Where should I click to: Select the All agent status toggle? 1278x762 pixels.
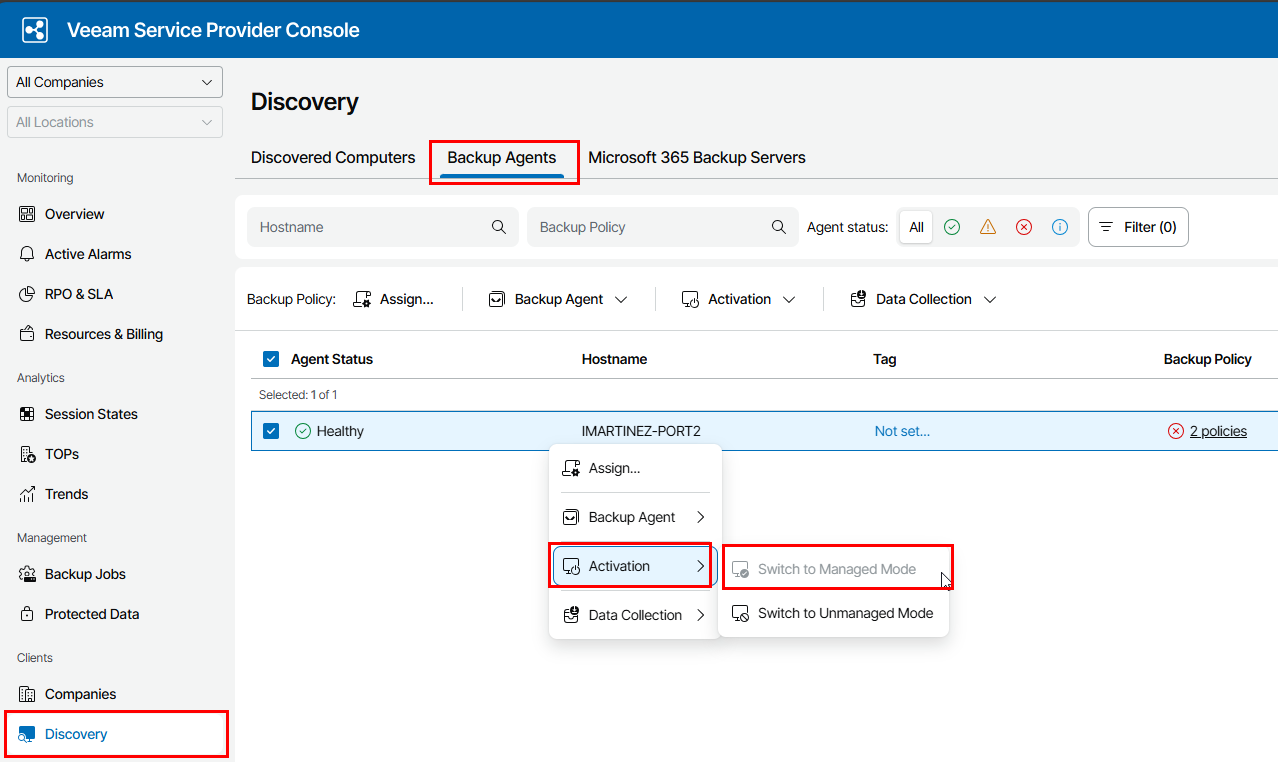pyautogui.click(x=916, y=227)
